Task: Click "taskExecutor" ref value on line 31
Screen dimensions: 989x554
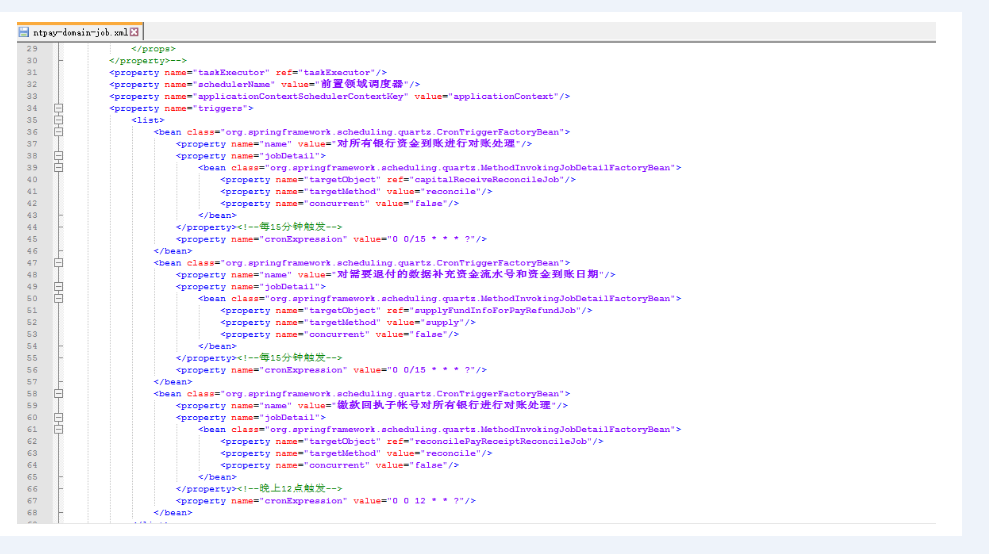Action: (337, 73)
